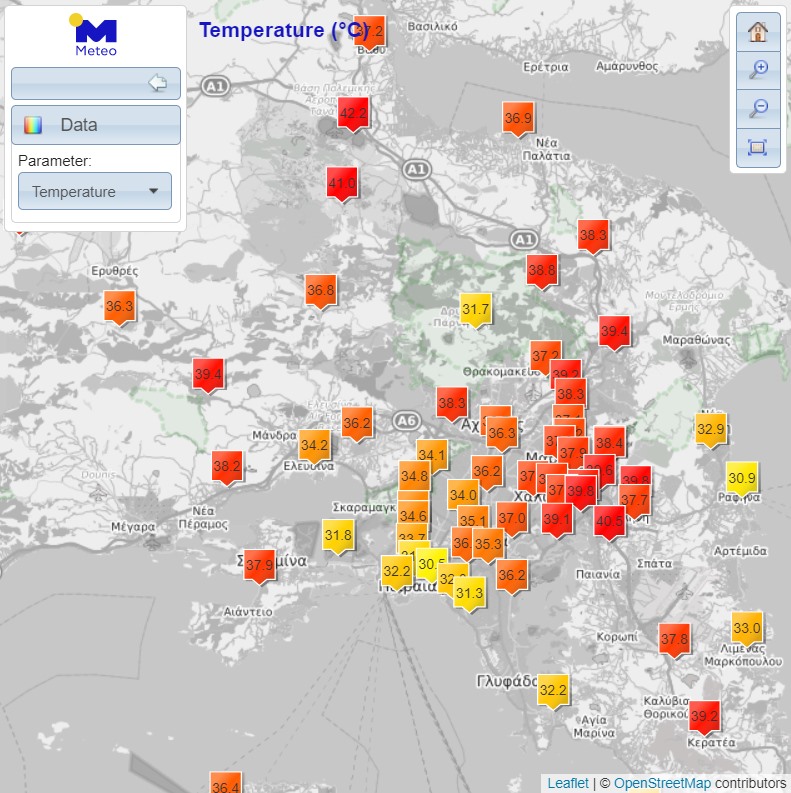
Task: Open the Data panel header
Action: [x=96, y=125]
